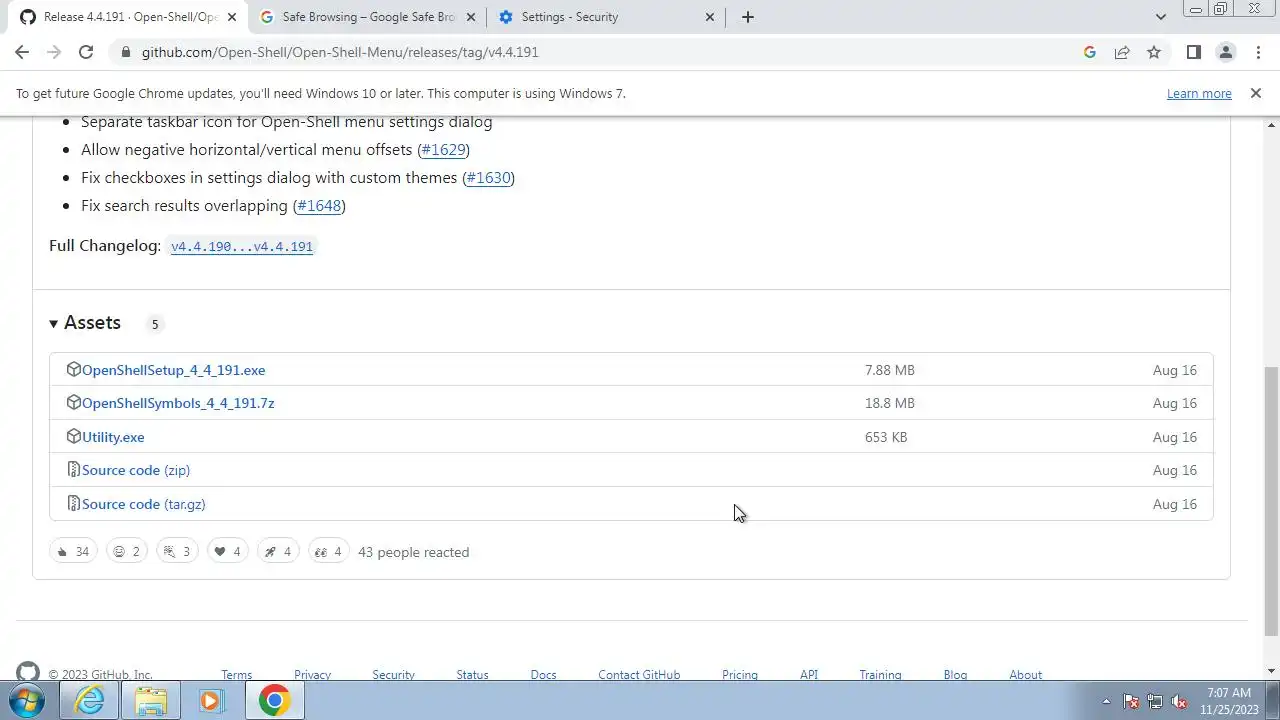The image size is (1280, 720).
Task: Click the address bar URL
Action: tap(340, 52)
